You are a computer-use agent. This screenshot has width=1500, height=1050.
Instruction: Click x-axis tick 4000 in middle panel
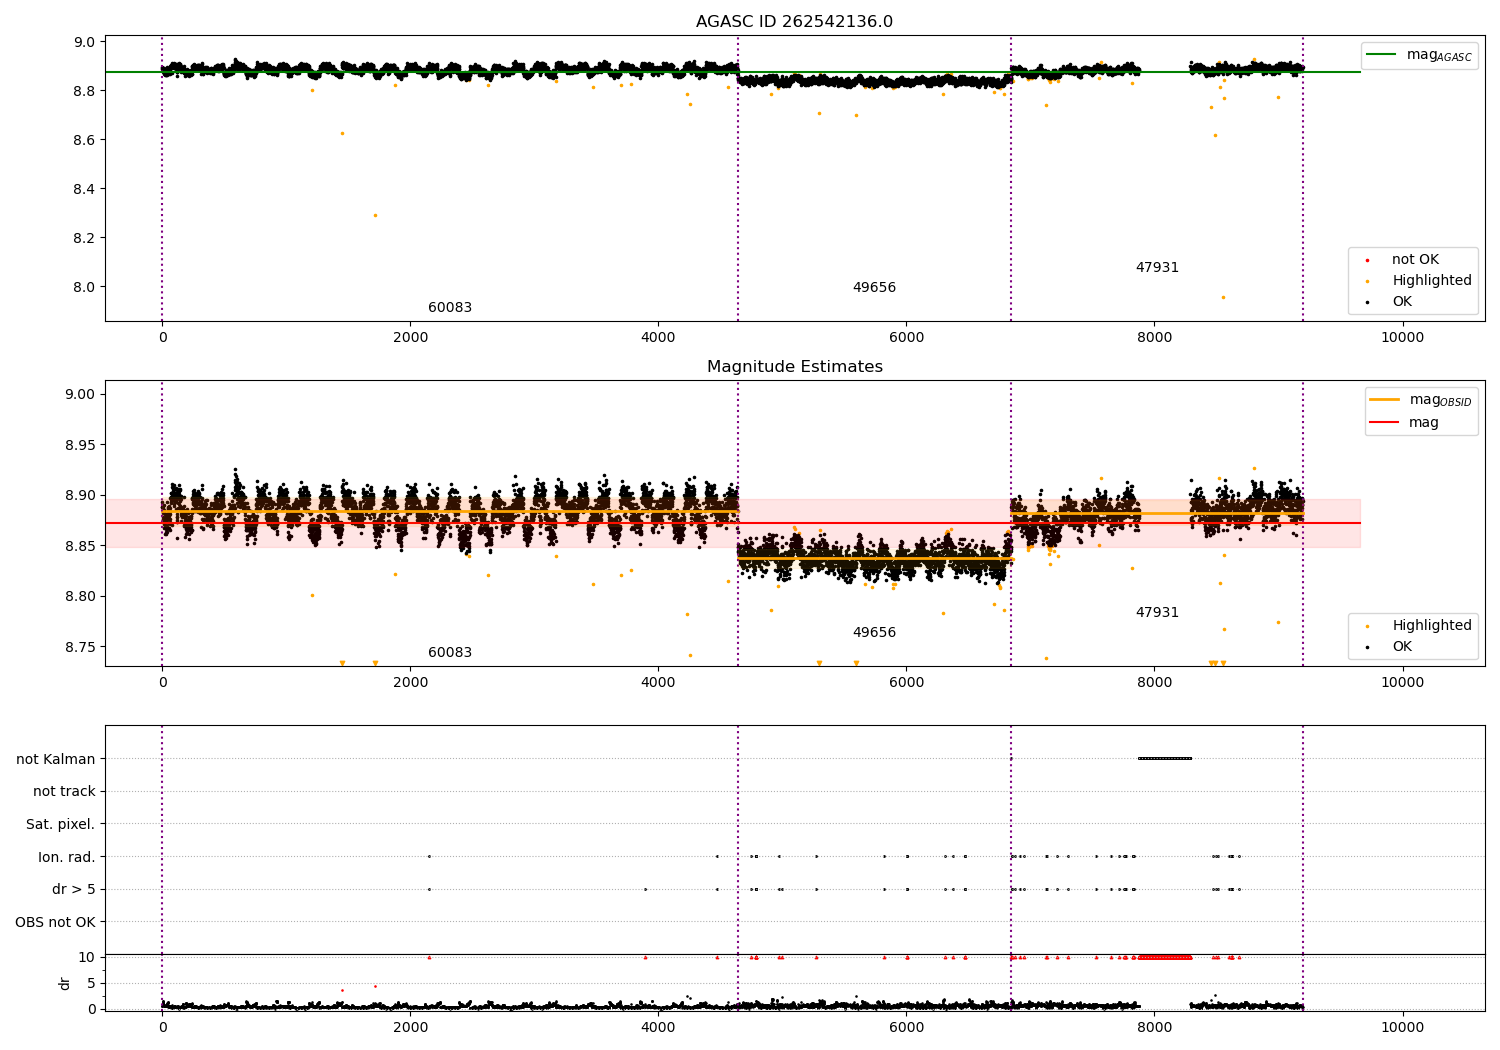pos(658,684)
